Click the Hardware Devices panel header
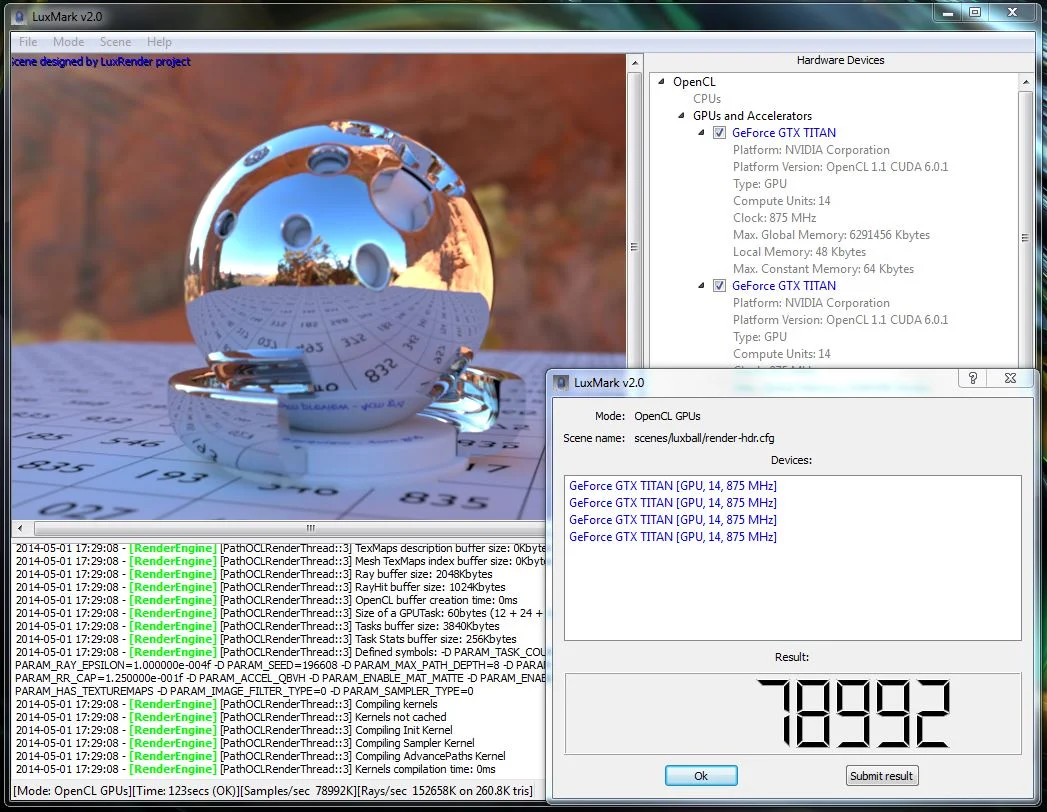 (840, 60)
